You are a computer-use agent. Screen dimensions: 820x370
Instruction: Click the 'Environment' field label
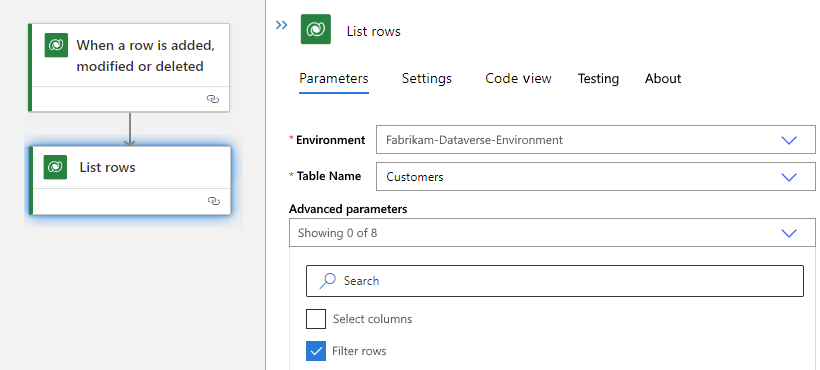[331, 140]
